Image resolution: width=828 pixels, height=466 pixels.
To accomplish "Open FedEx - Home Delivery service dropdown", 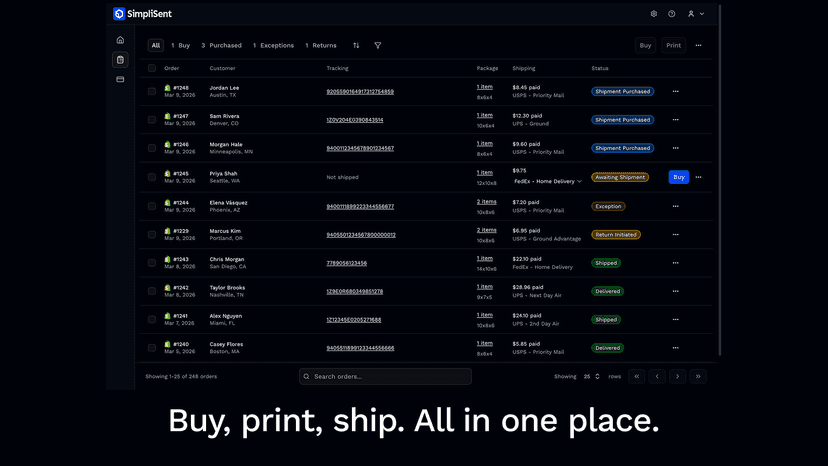I will coord(548,181).
